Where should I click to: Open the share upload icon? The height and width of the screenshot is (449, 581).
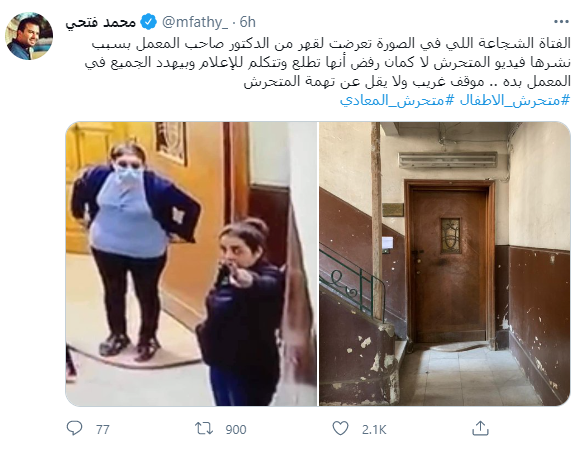[x=481, y=428]
